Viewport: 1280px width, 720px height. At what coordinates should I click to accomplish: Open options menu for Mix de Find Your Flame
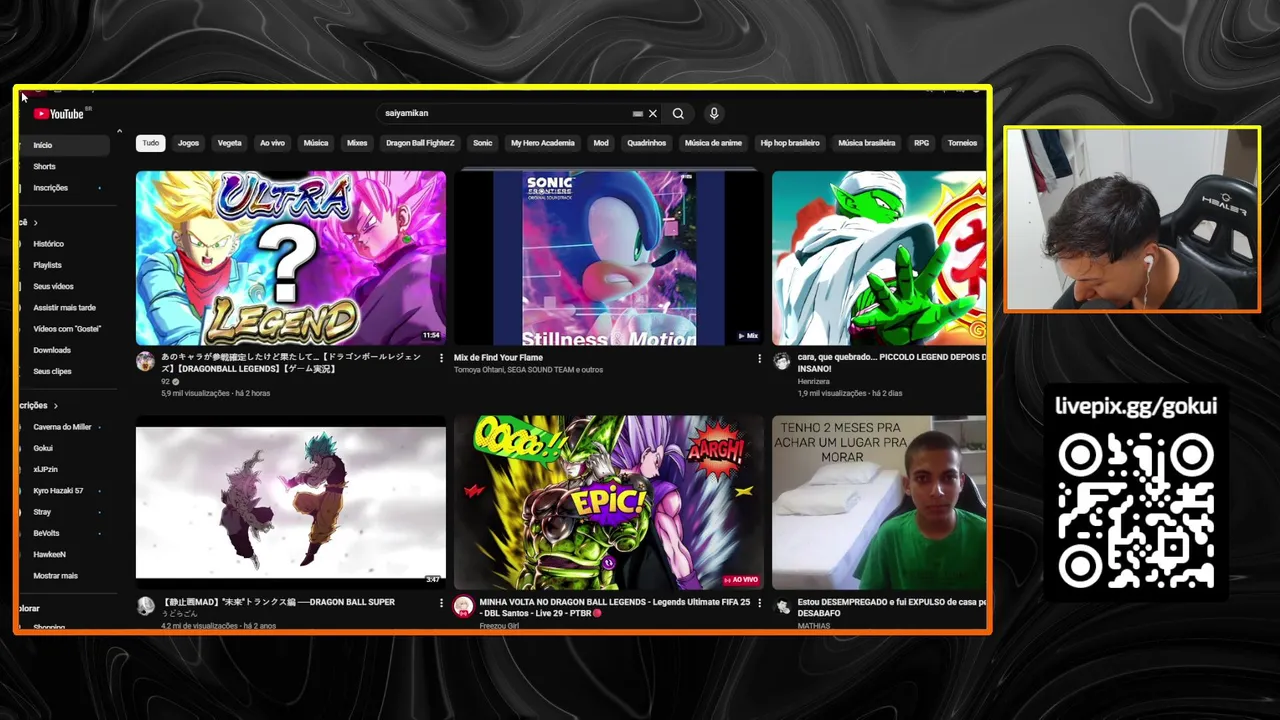tap(759, 358)
